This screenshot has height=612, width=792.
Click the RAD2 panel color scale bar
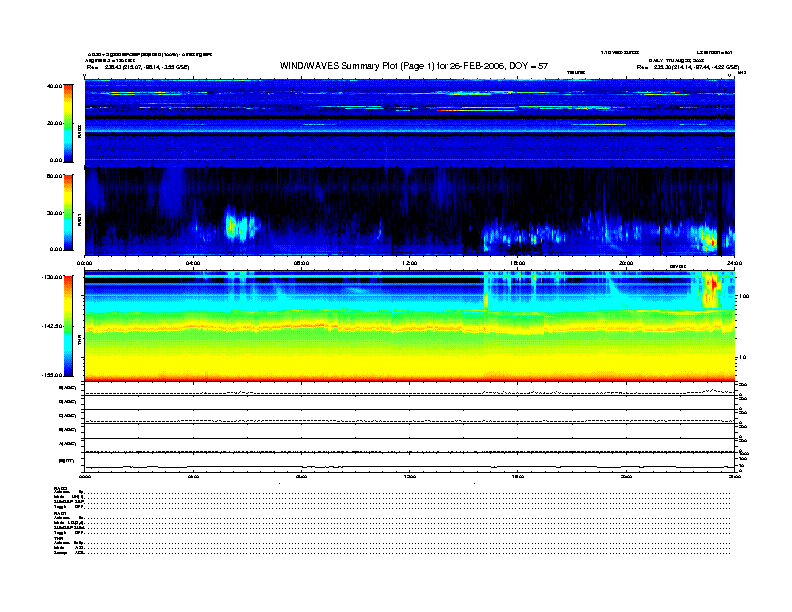coord(68,123)
